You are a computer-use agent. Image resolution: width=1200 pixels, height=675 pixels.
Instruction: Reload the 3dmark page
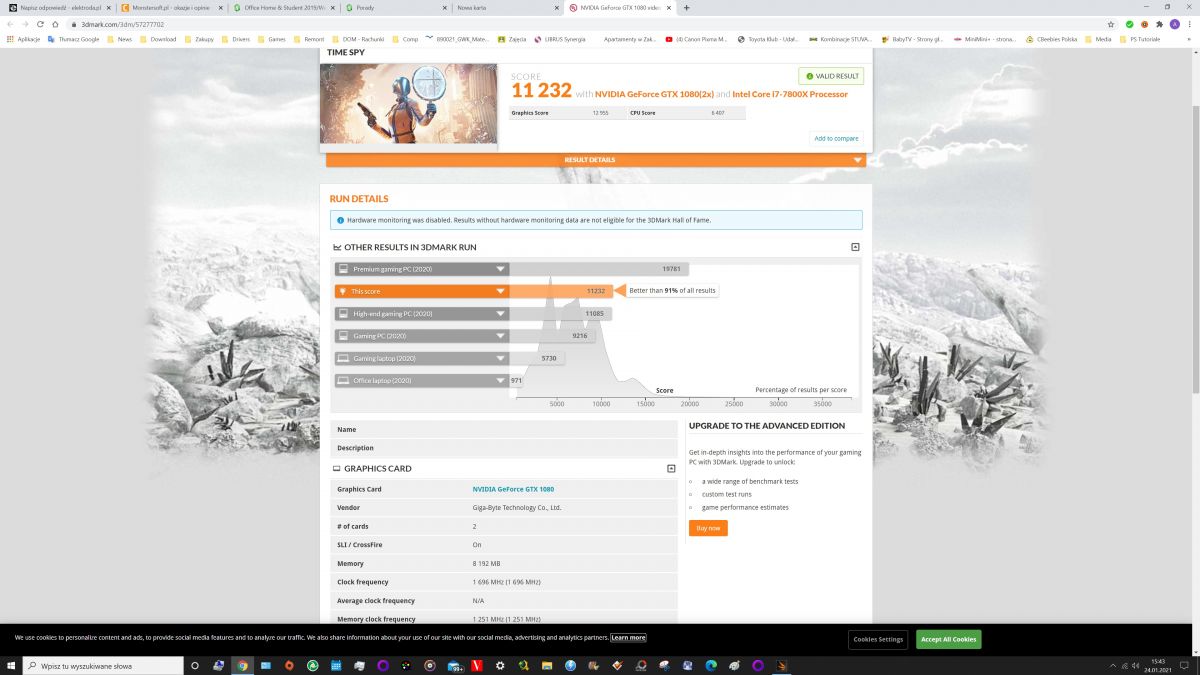(40, 24)
